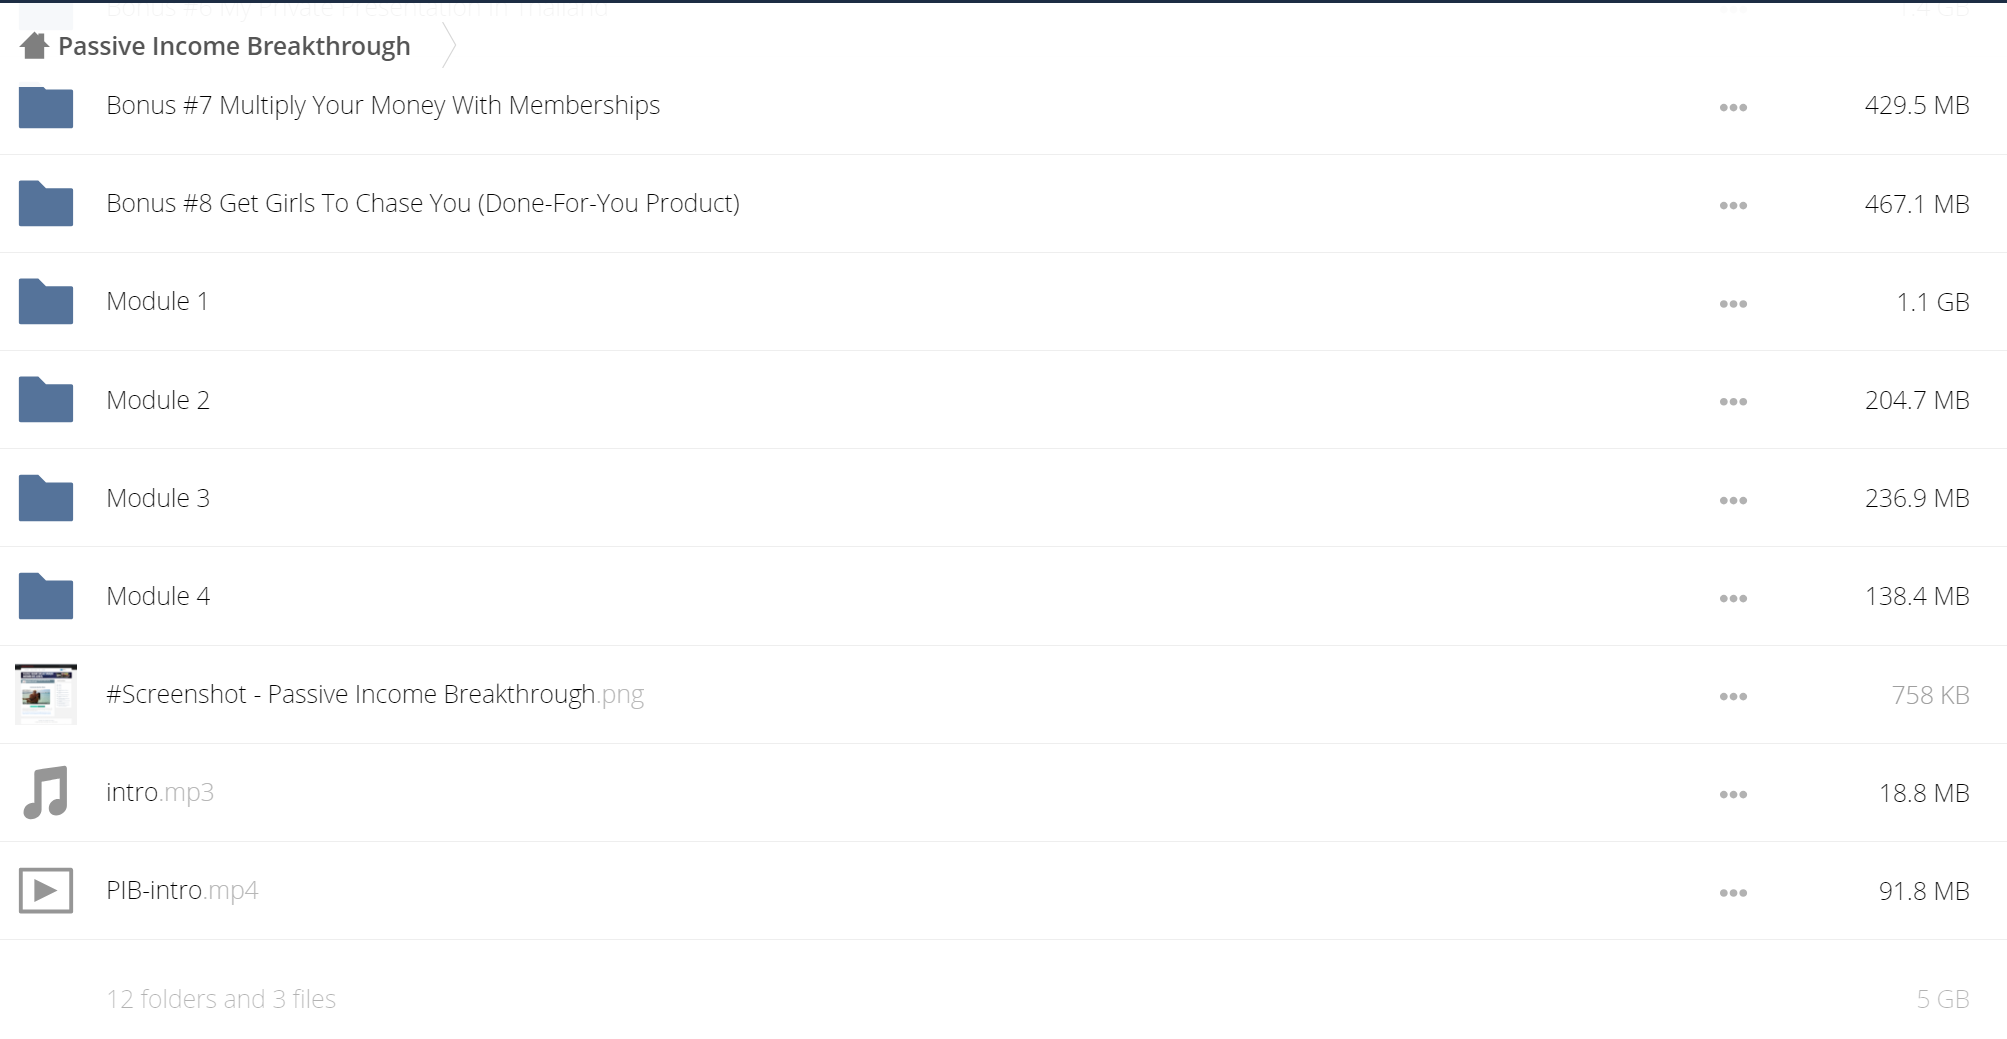
Task: Show the more options menu for Module 3
Action: pyautogui.click(x=1733, y=500)
